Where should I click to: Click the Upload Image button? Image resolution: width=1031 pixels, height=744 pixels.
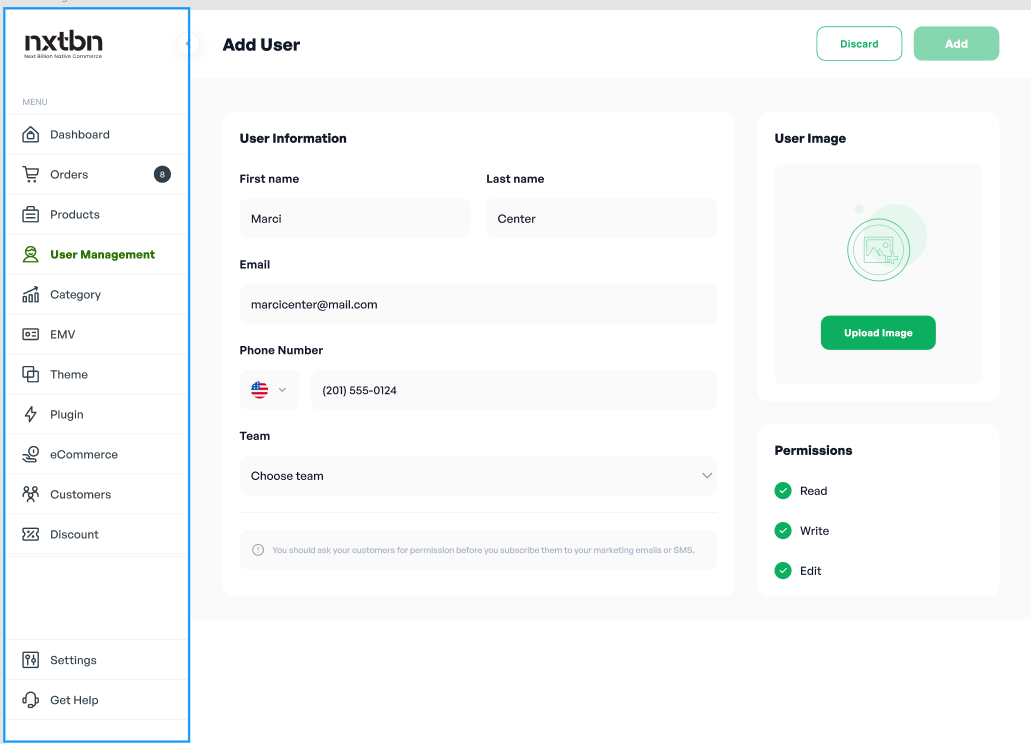tap(878, 333)
